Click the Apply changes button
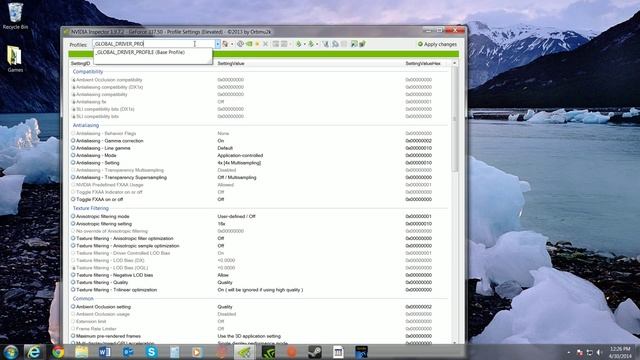 click(437, 44)
